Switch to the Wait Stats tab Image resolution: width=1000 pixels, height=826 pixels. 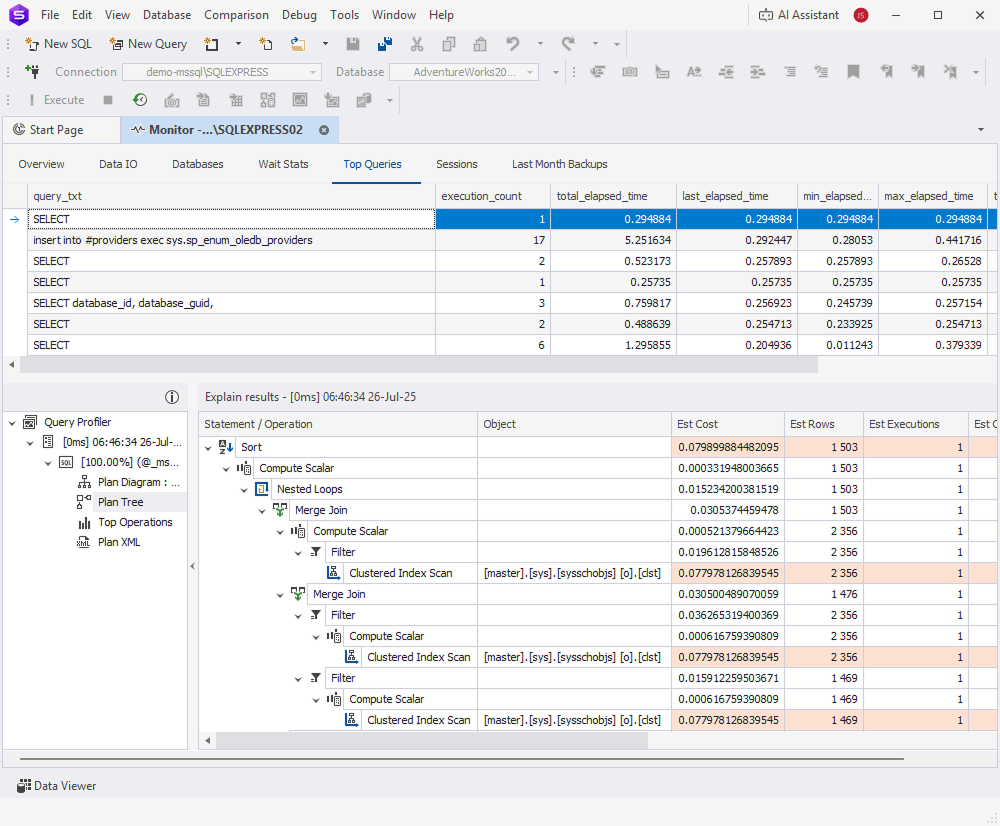pos(283,164)
